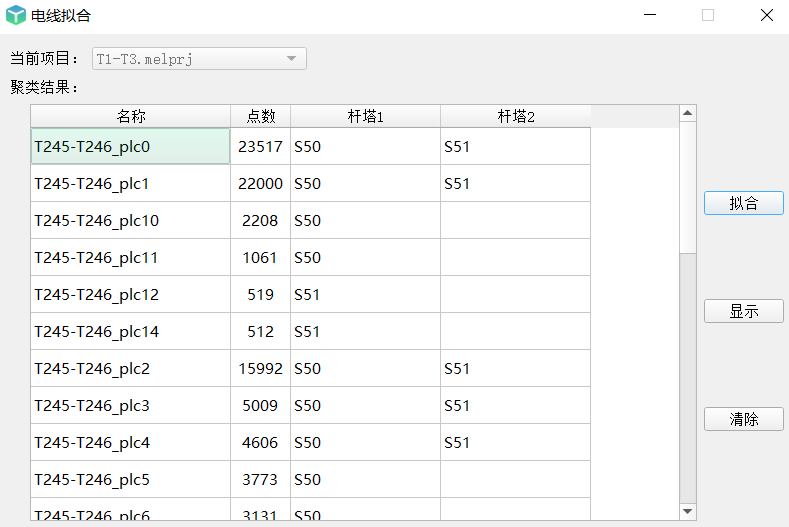
Task: Click the 显示 button
Action: [x=744, y=311]
